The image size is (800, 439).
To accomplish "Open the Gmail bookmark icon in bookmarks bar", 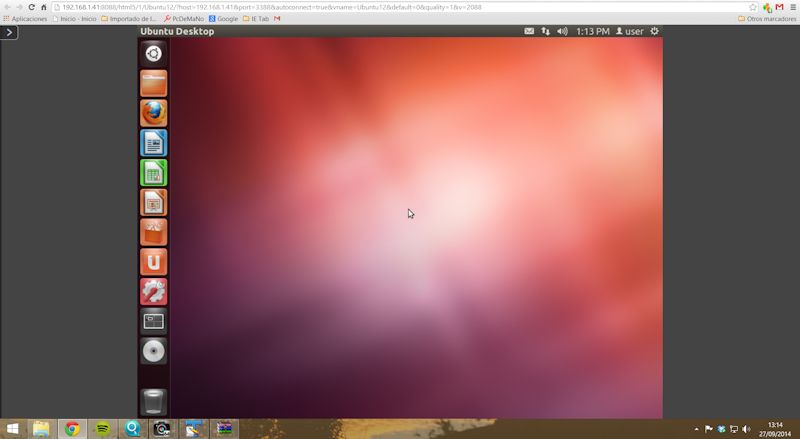I will tap(277, 19).
